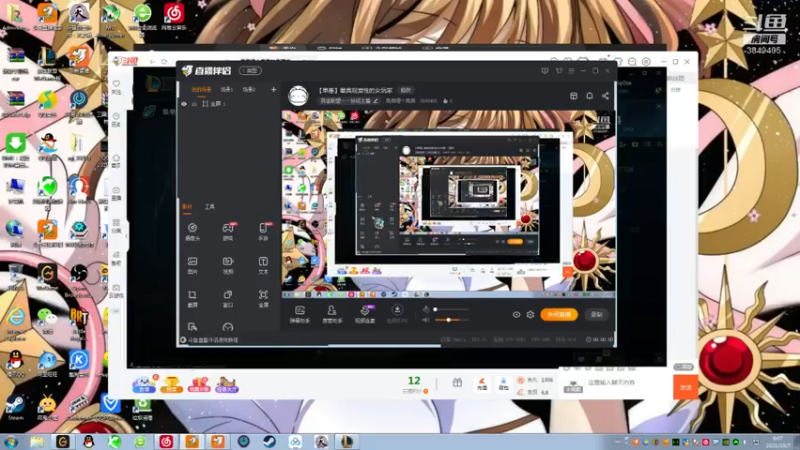The image size is (800, 450).
Task: Click the Recharge icon in browser bar
Action: 482,384
